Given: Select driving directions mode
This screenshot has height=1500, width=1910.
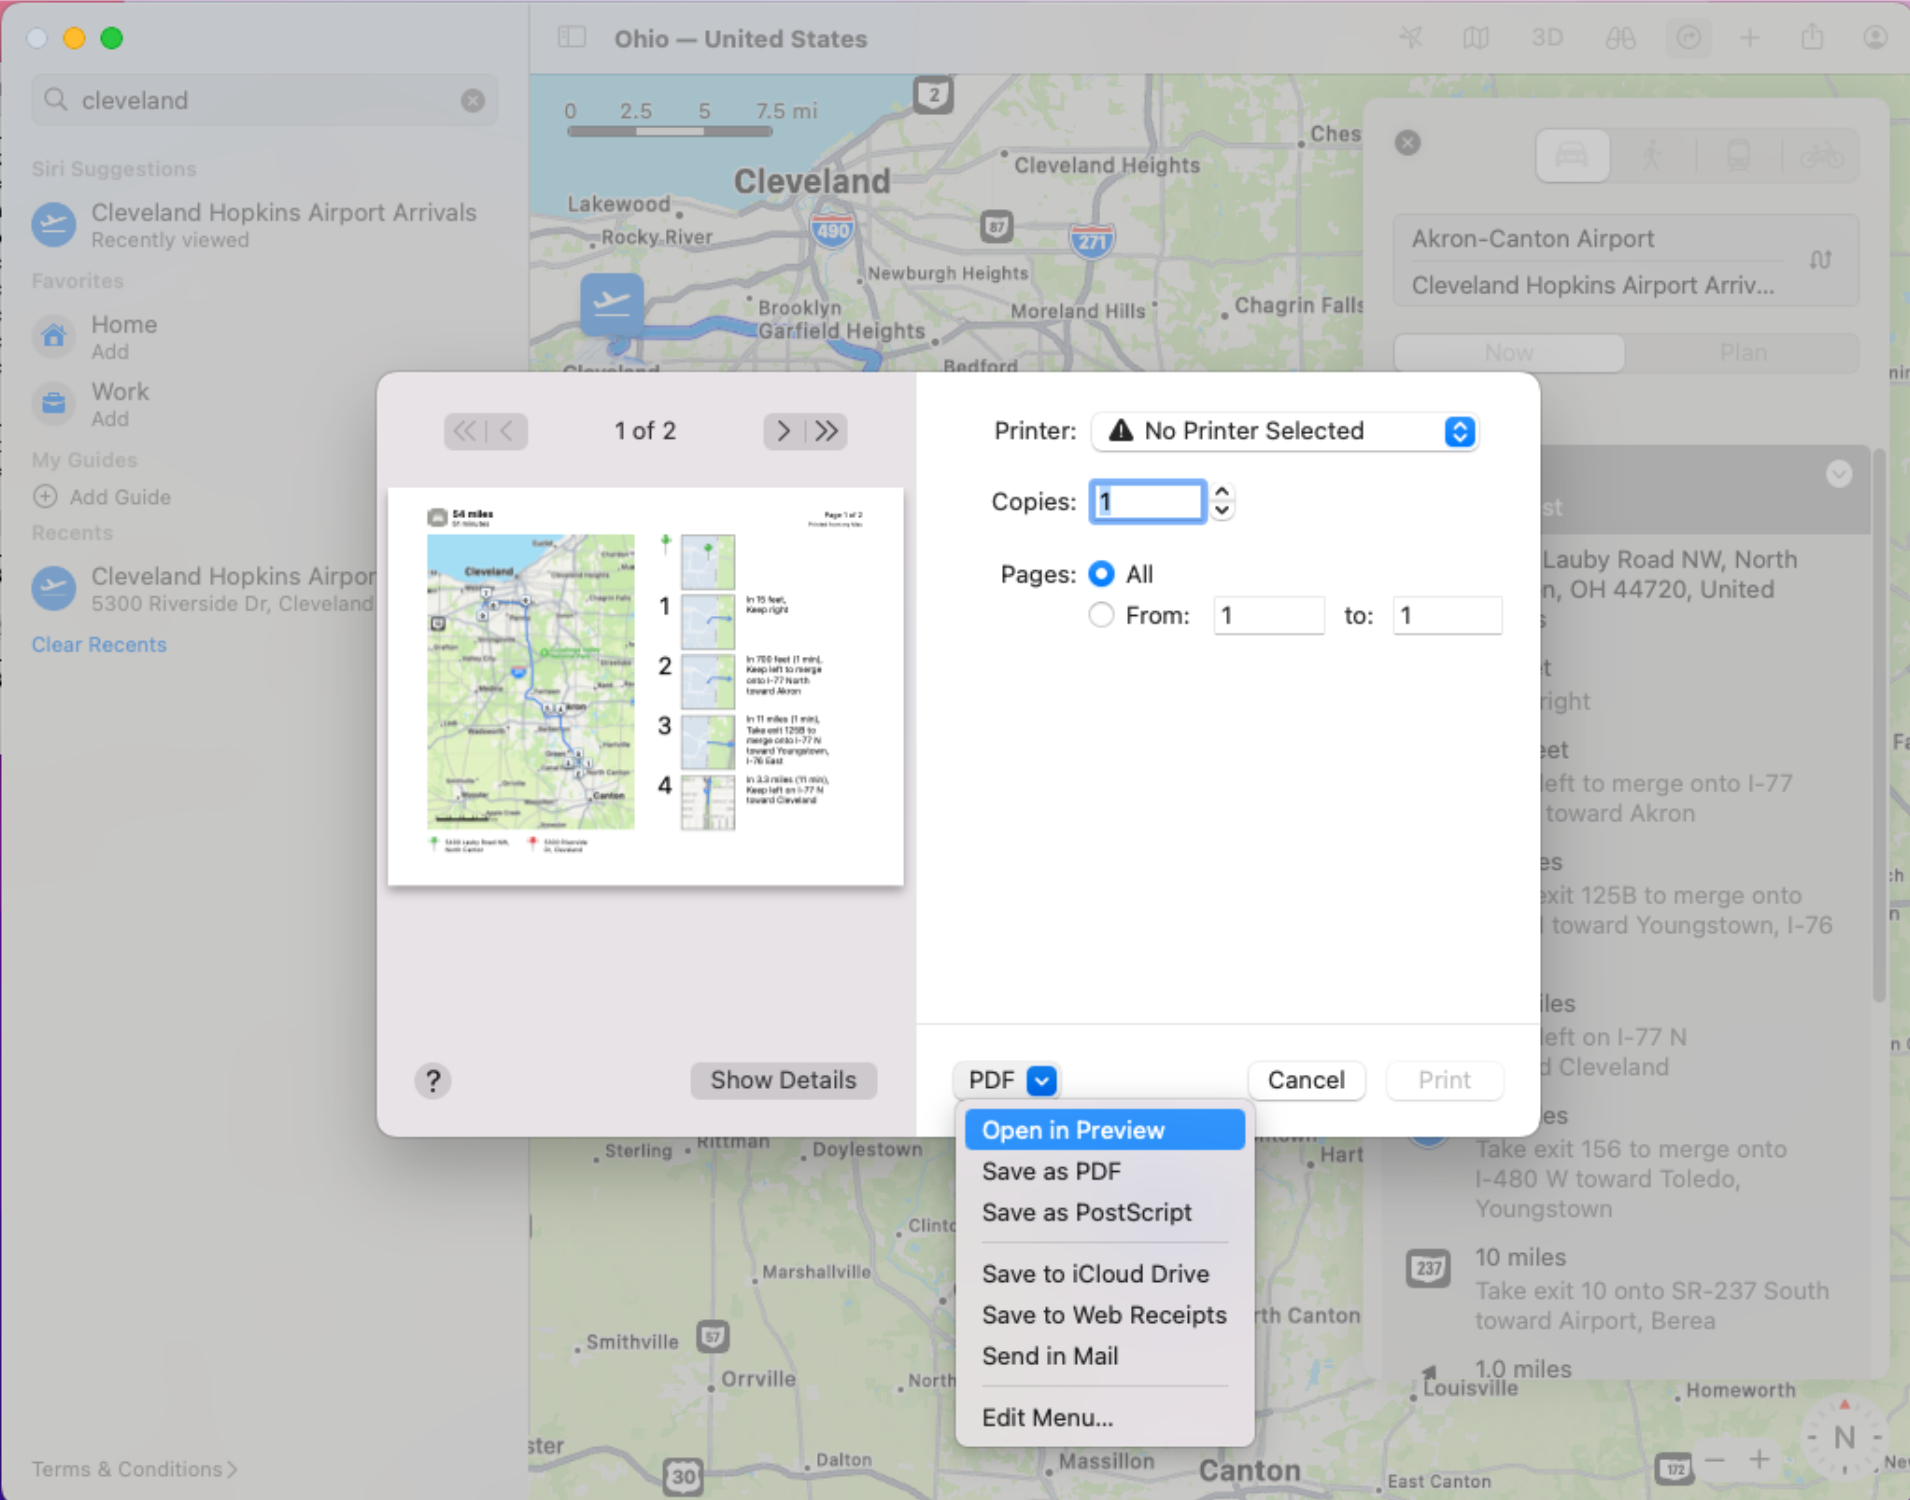Looking at the screenshot, I should 1572,156.
